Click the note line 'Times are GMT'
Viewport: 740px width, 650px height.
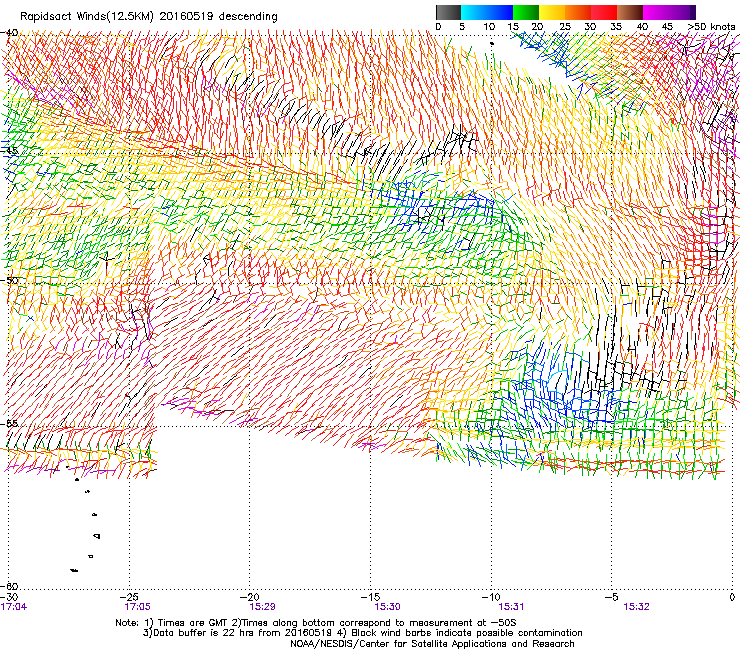193,623
